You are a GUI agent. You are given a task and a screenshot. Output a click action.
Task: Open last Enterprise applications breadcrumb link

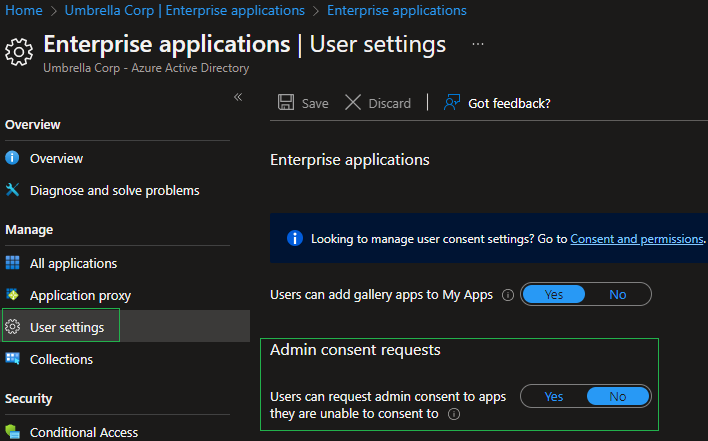[x=397, y=10]
